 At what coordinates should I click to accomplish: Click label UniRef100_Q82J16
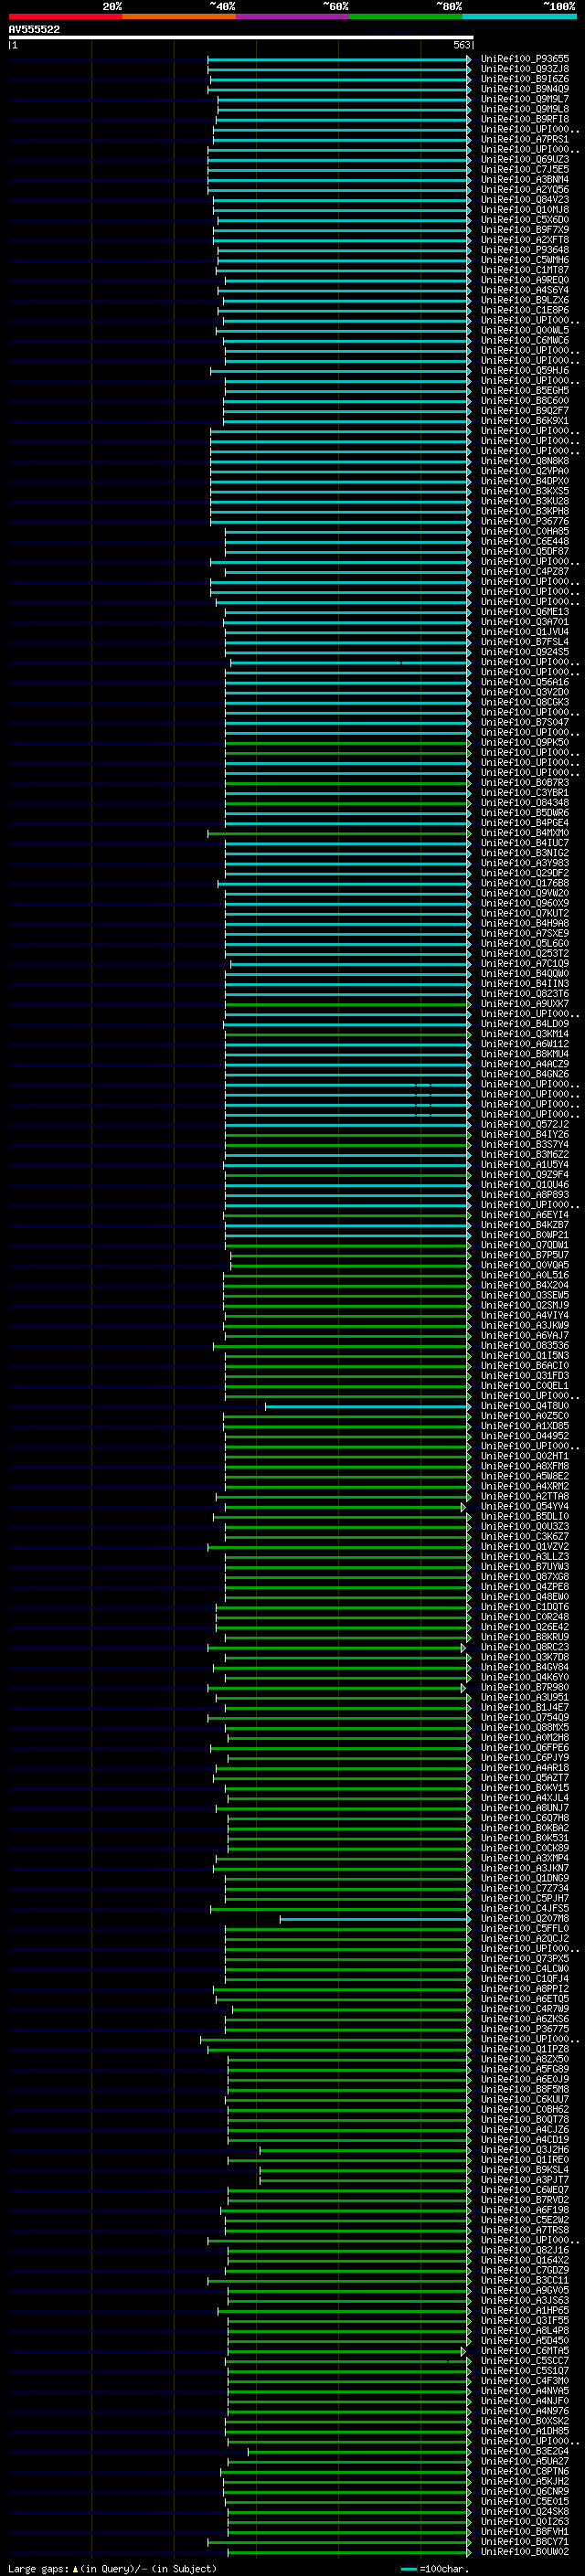pyautogui.click(x=525, y=2251)
